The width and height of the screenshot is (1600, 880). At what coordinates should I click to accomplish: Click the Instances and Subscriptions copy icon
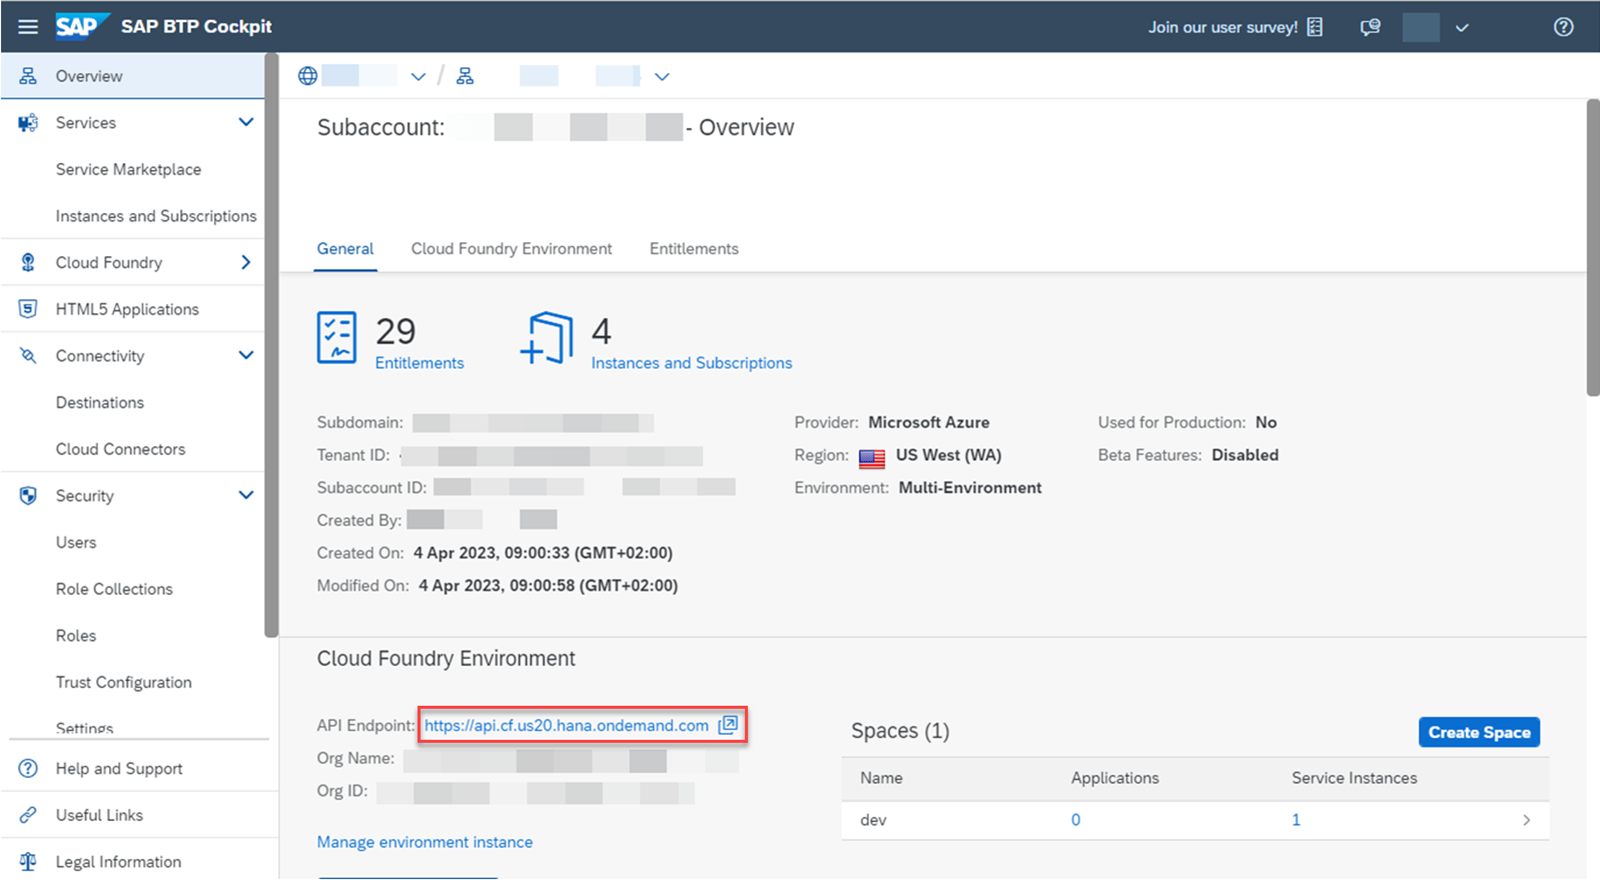click(547, 338)
